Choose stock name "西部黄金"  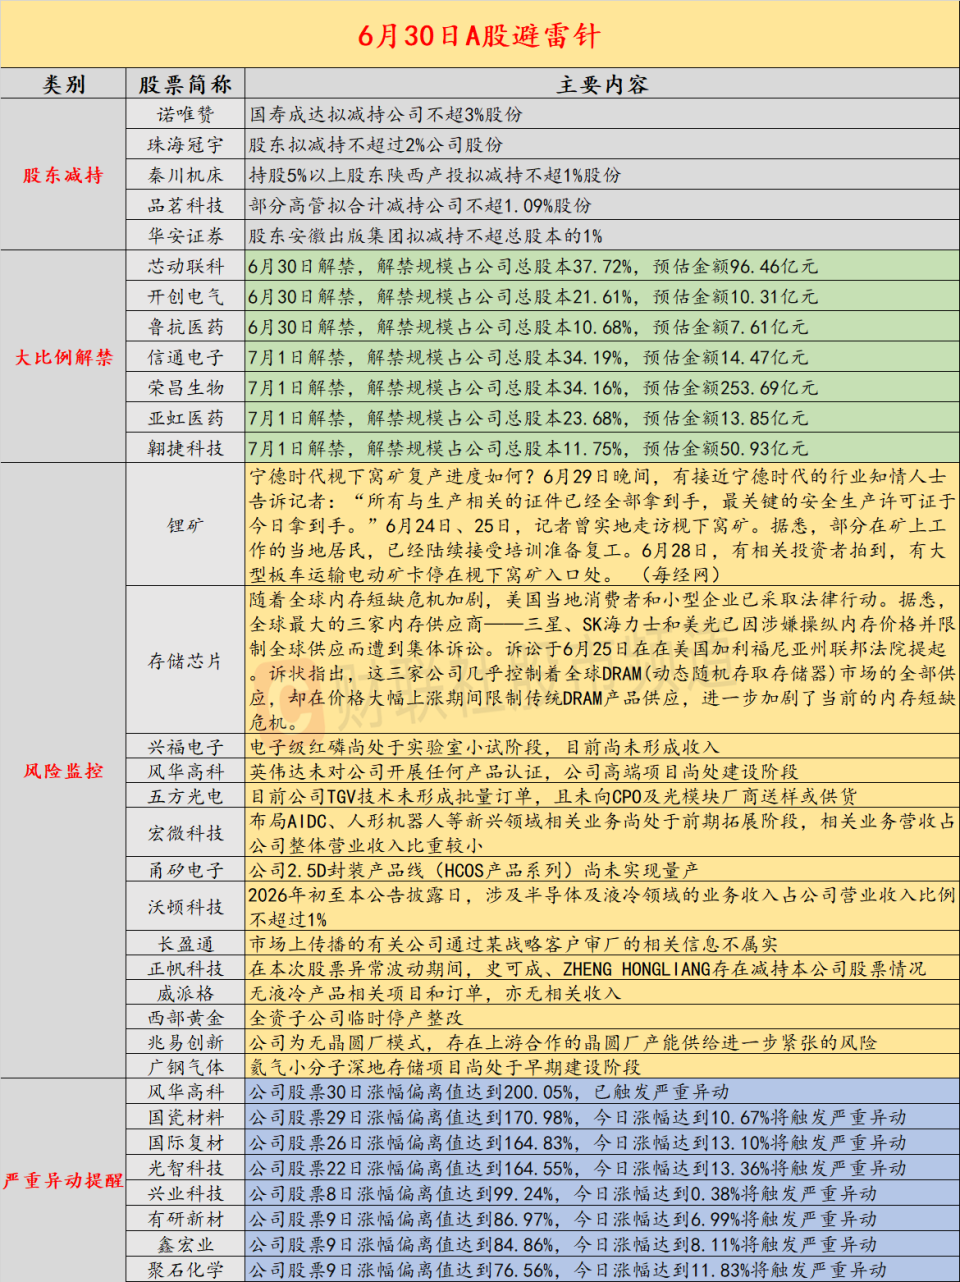[x=186, y=1018]
